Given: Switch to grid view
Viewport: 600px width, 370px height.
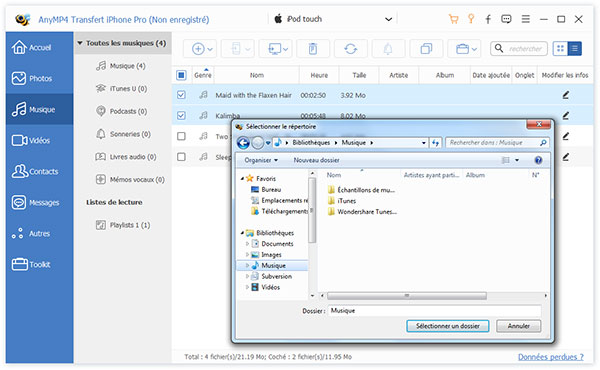Looking at the screenshot, I should pos(560,49).
